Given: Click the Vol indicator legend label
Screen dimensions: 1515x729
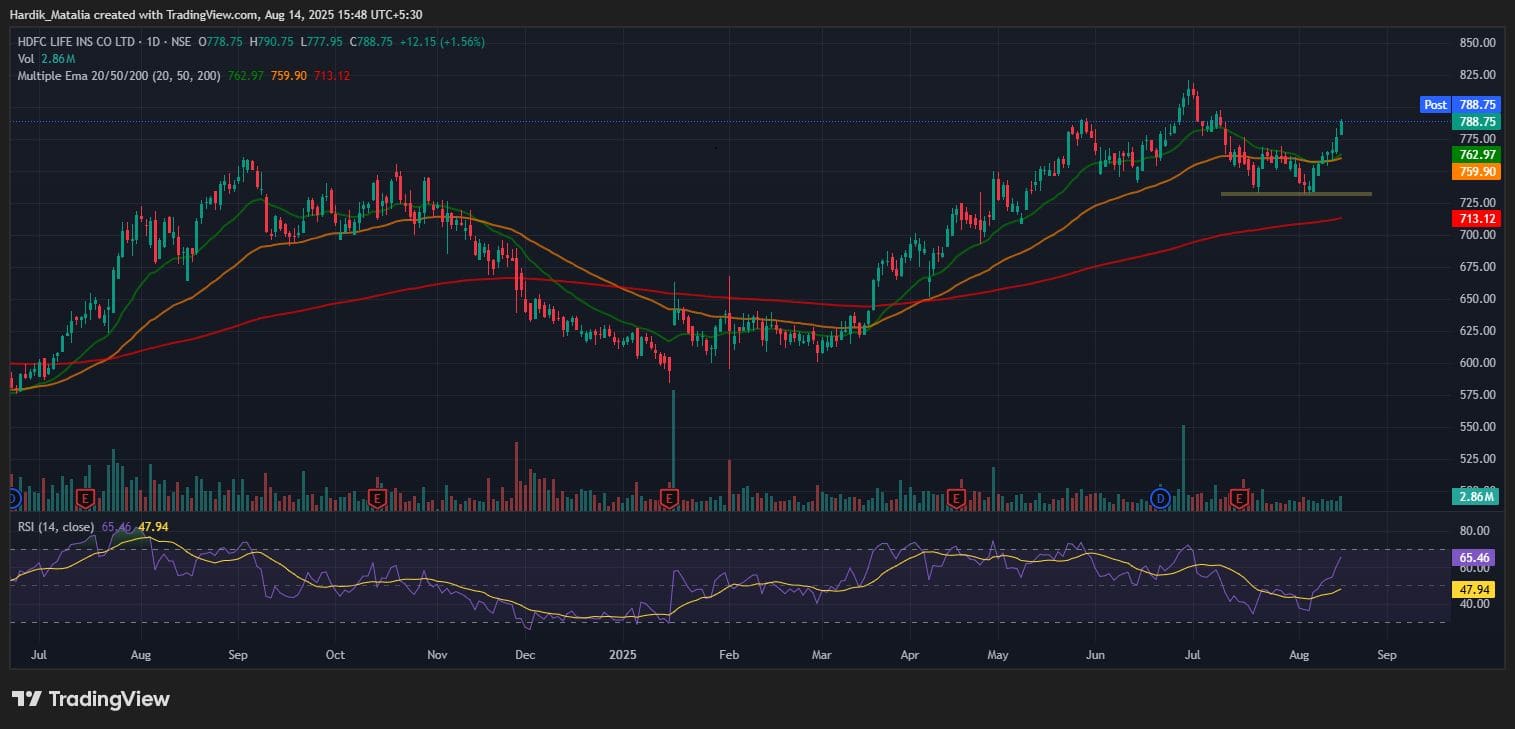Looking at the screenshot, I should (26, 59).
